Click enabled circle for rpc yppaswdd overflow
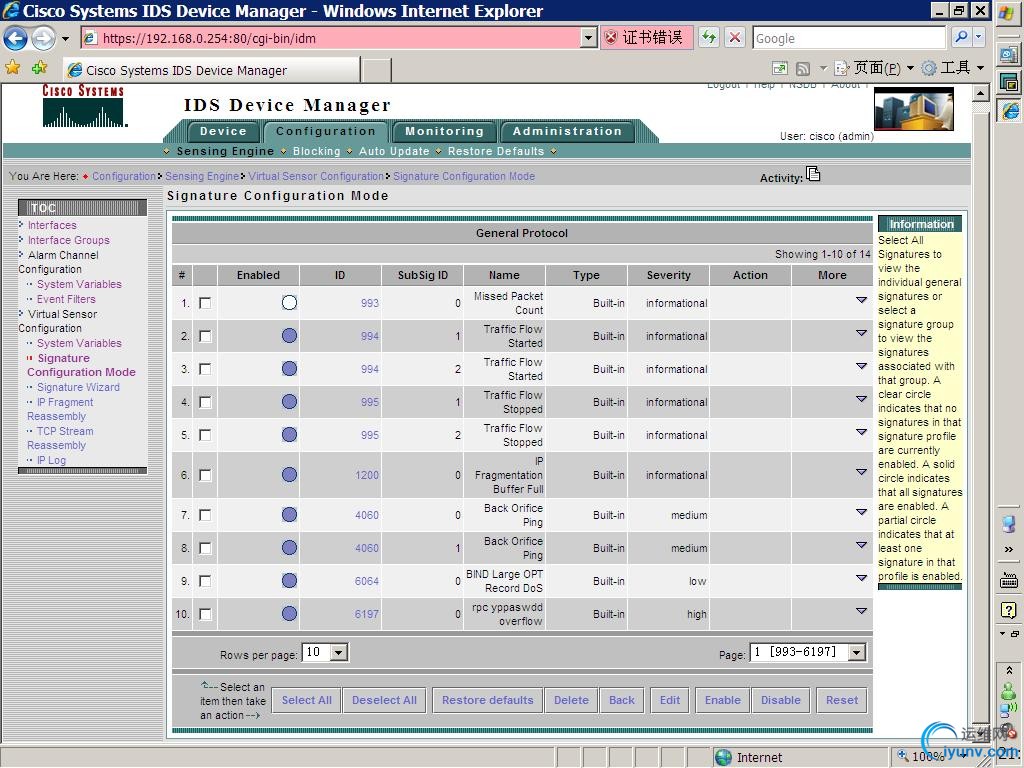 [x=289, y=613]
